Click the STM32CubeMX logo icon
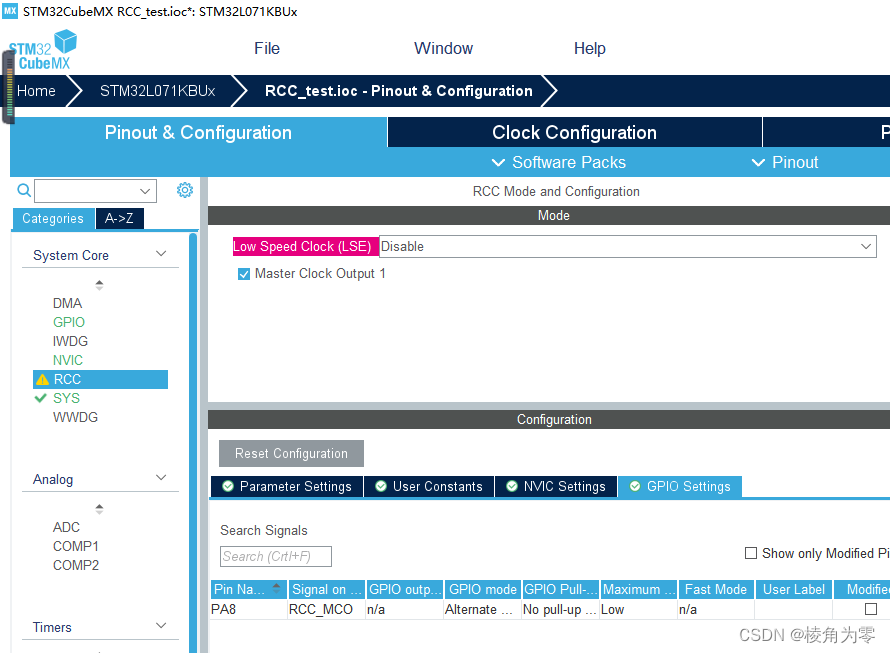Screen dimensions: 890x653 click(x=43, y=50)
